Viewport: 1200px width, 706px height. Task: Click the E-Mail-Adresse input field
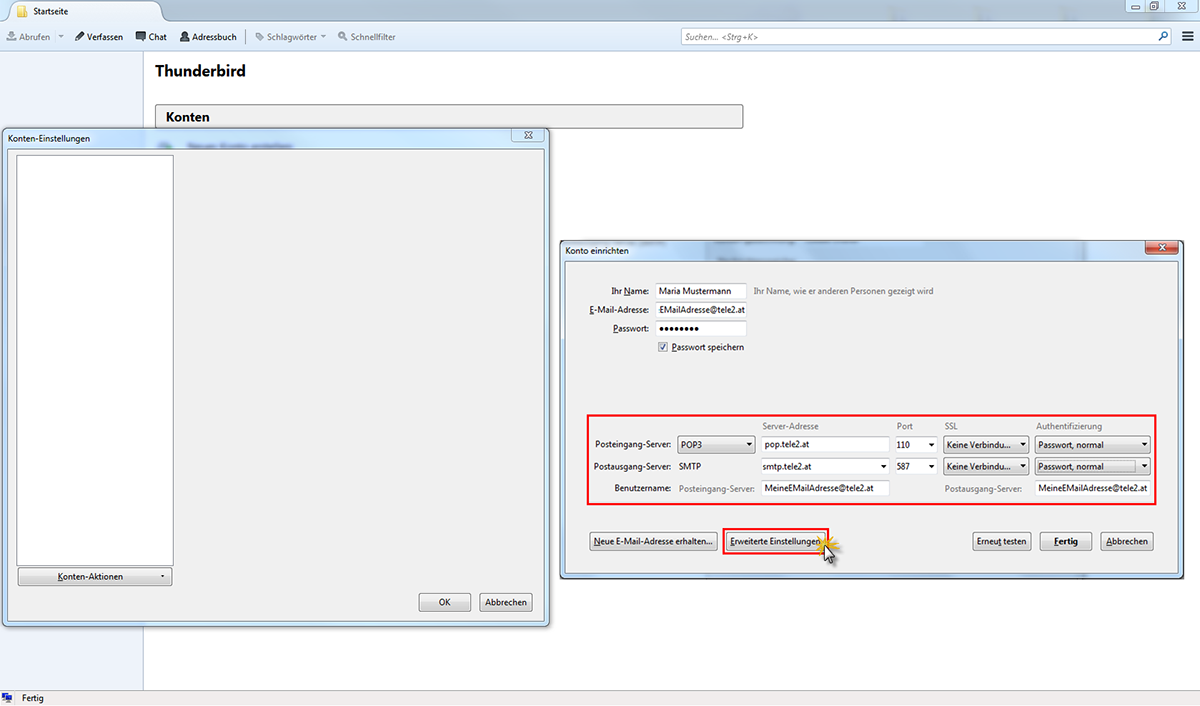tap(701, 310)
